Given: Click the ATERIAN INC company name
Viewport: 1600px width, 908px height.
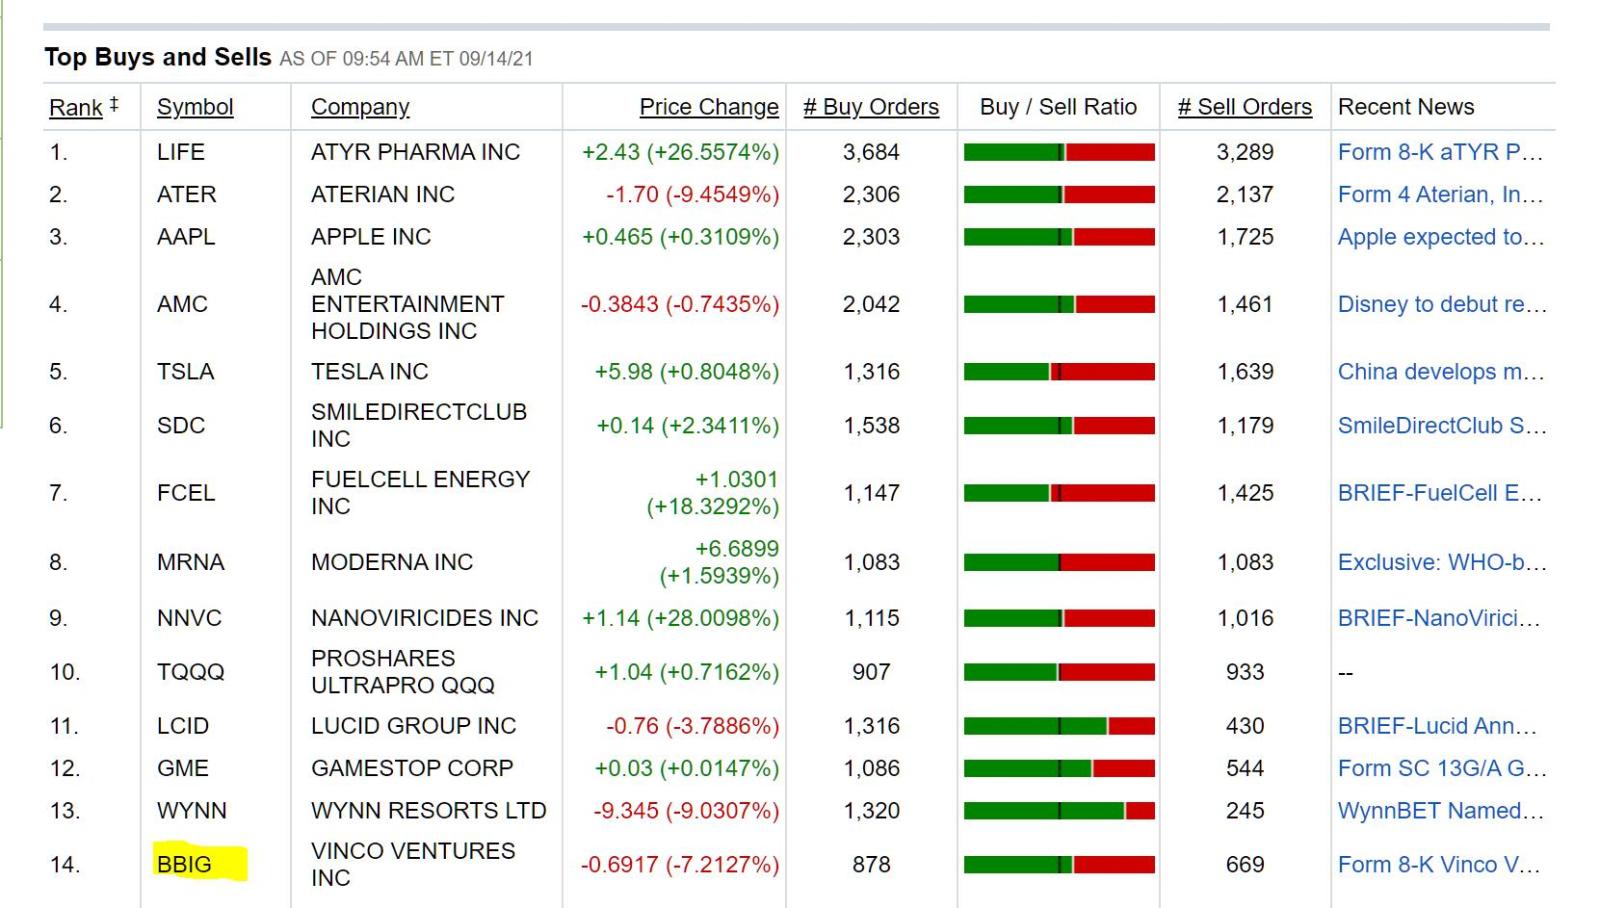Looking at the screenshot, I should (383, 194).
